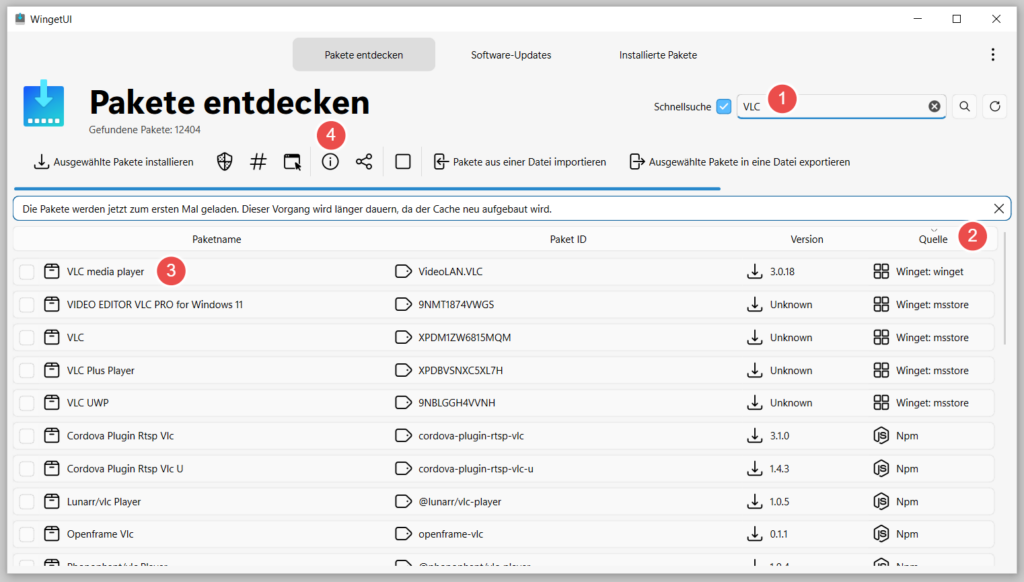The image size is (1024, 582).
Task: Click the package ID cordova-plugin-rtsp-vlc-u
Action: [475, 468]
